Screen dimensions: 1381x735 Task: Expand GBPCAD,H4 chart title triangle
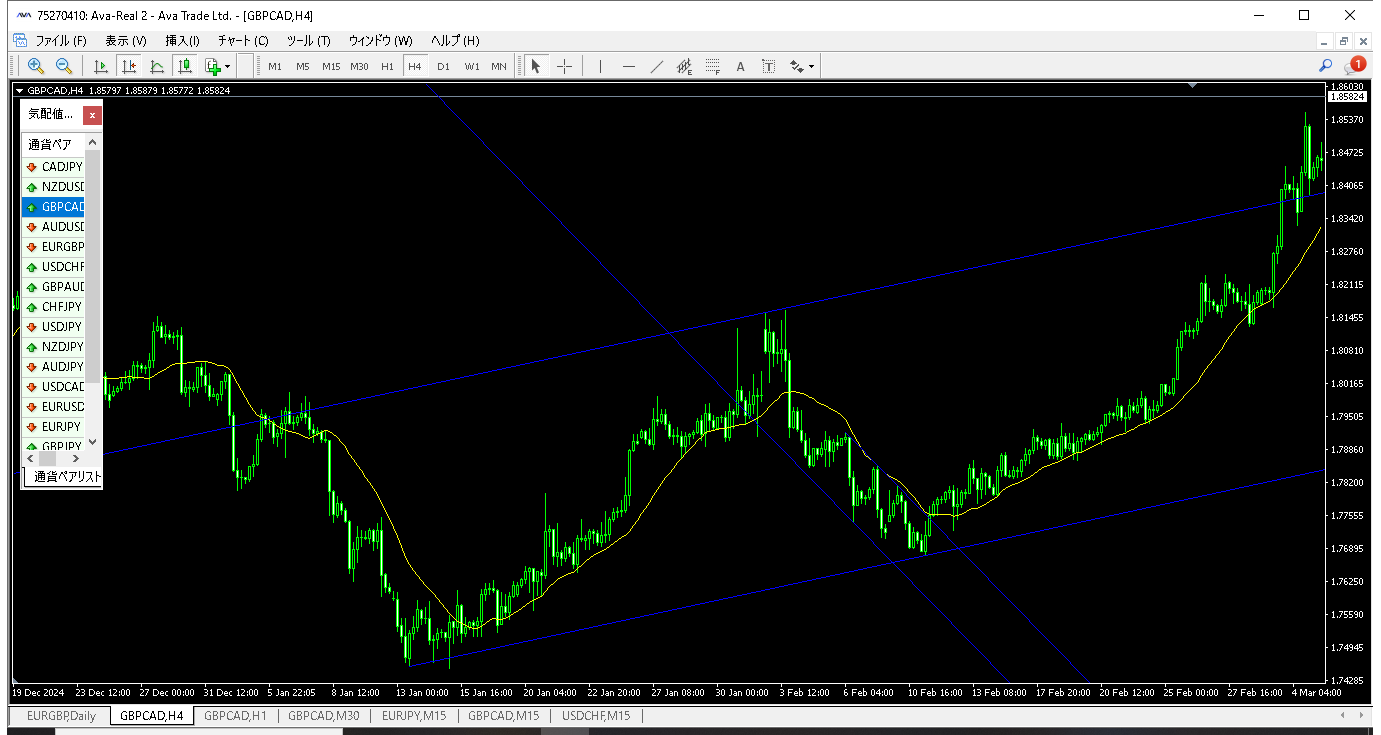[20, 90]
